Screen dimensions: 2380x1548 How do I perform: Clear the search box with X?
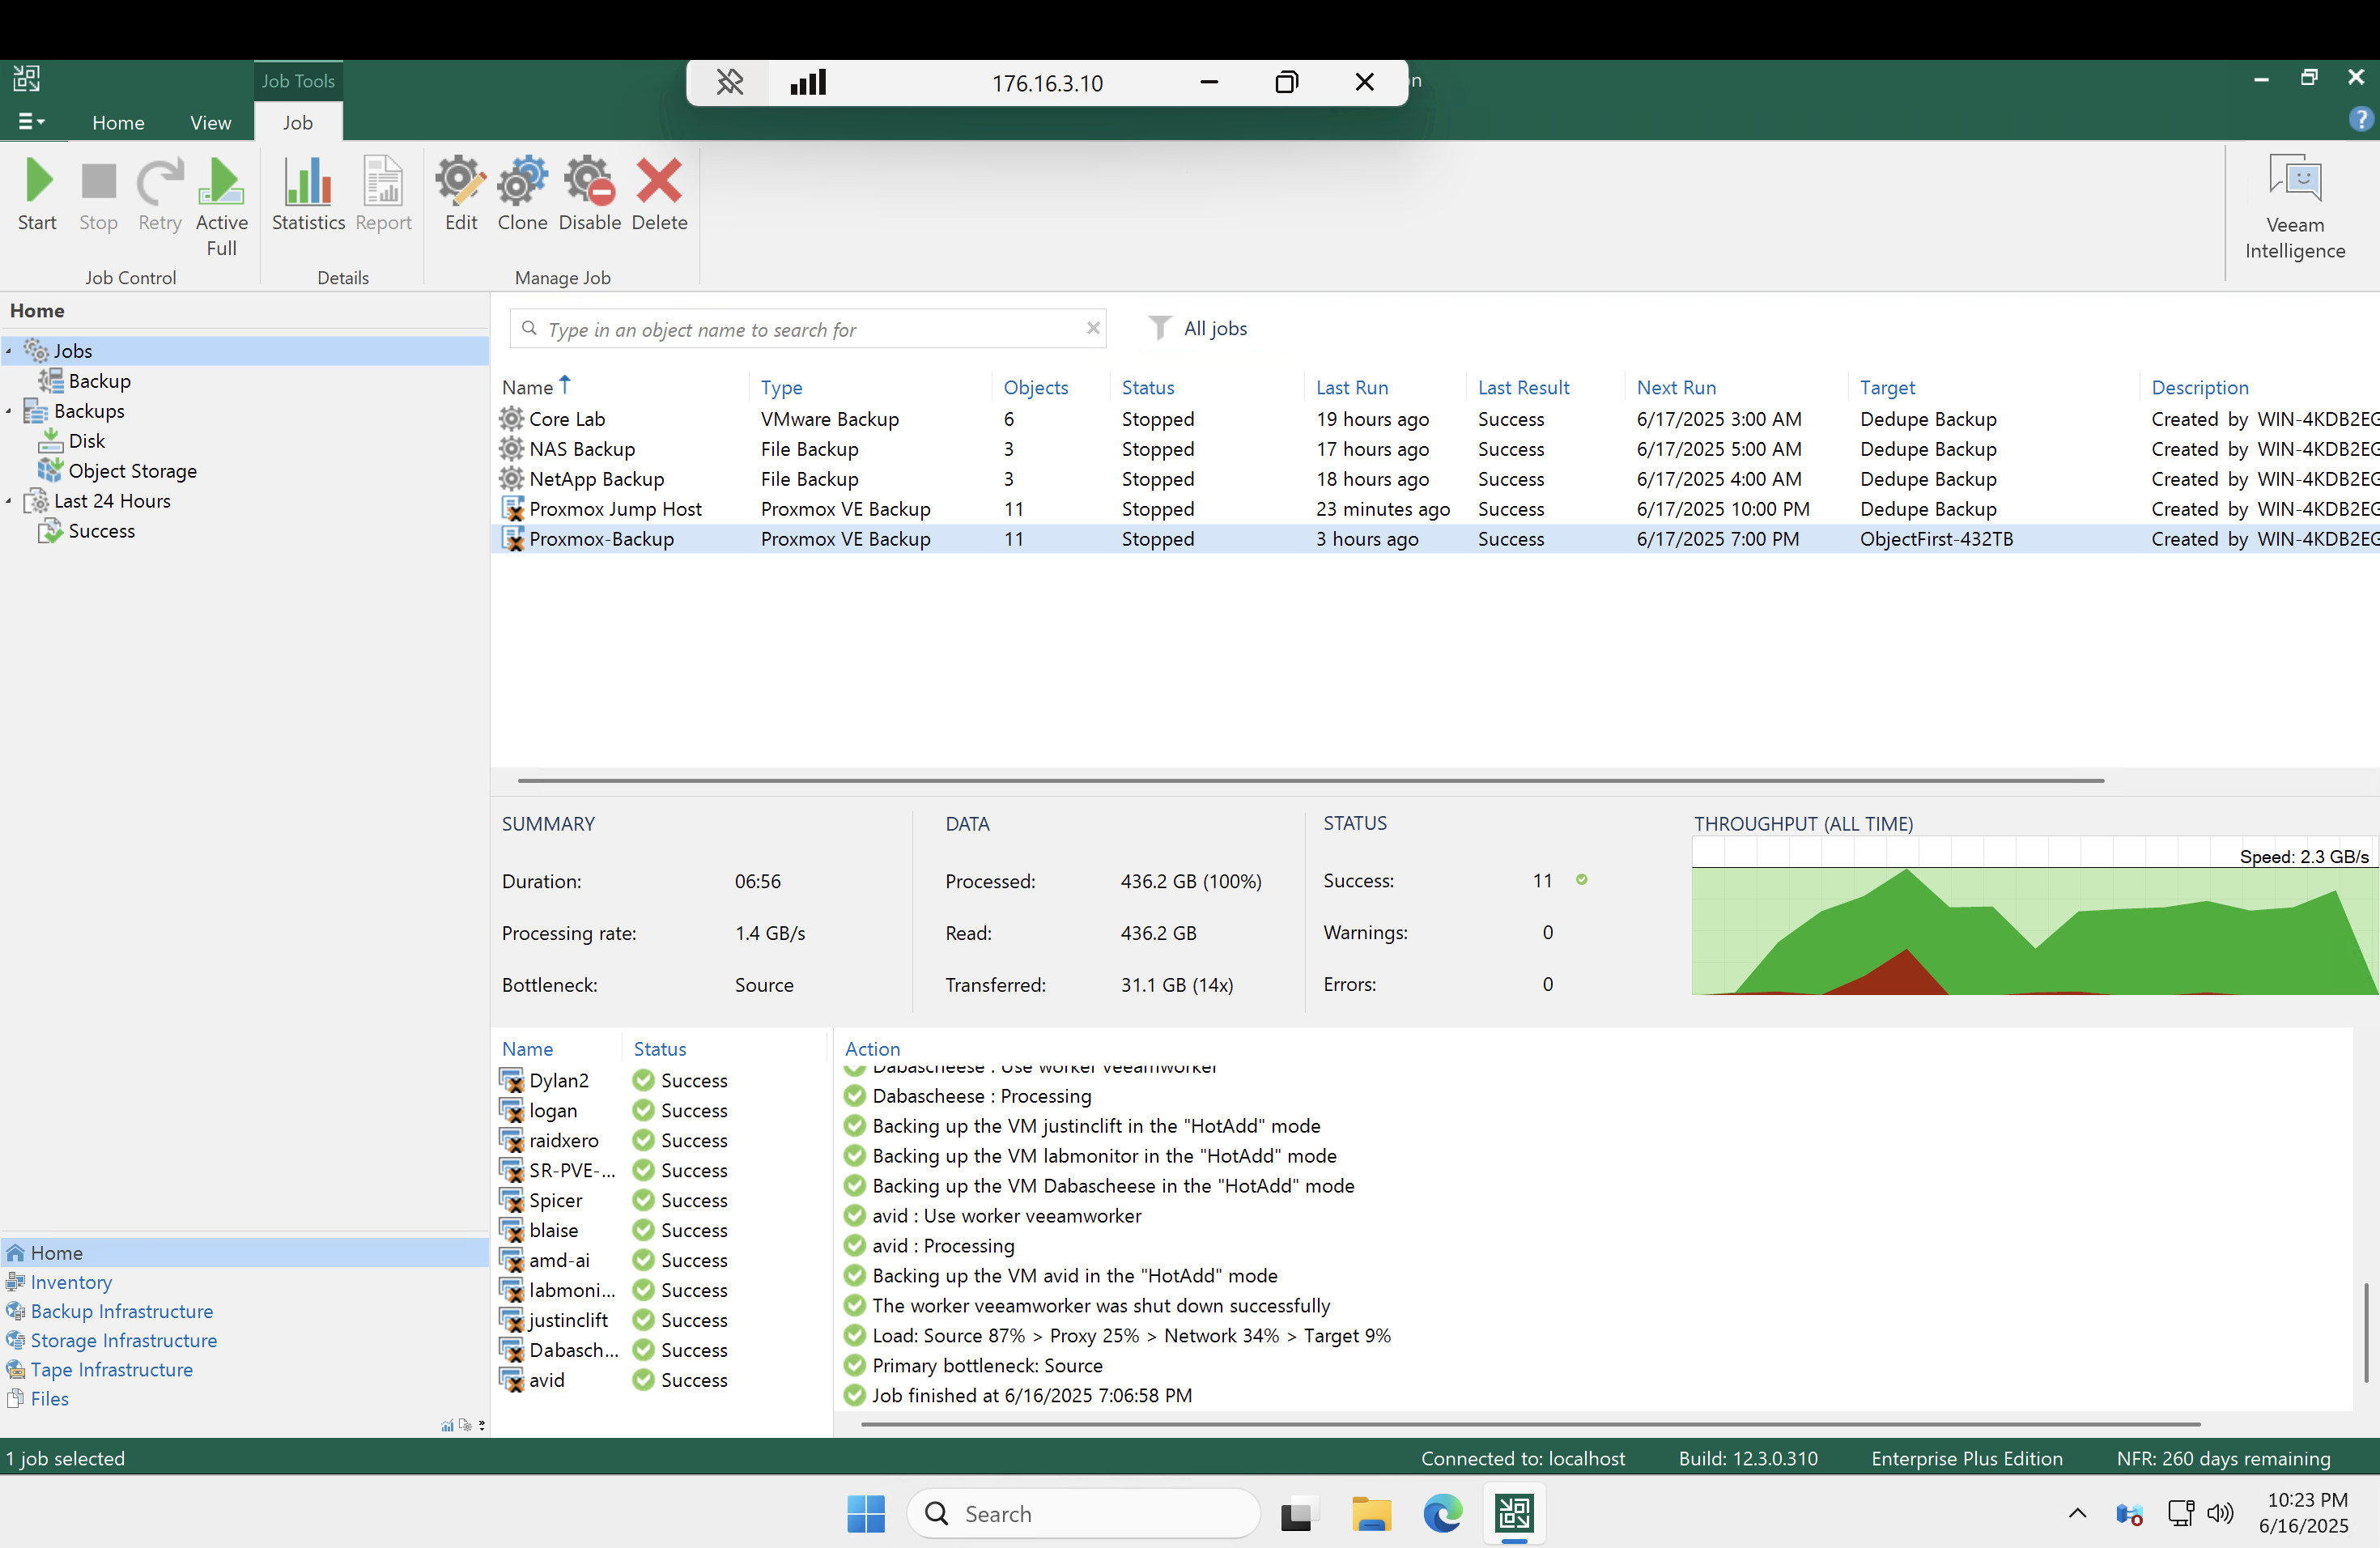point(1093,328)
